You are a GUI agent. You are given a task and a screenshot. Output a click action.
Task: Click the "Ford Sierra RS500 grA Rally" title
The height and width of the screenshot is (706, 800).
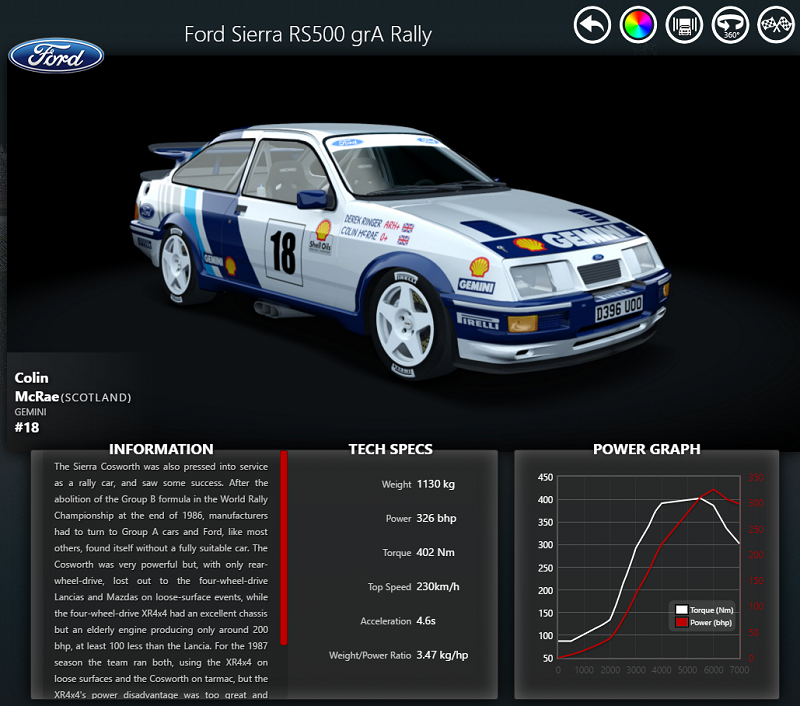click(x=308, y=35)
